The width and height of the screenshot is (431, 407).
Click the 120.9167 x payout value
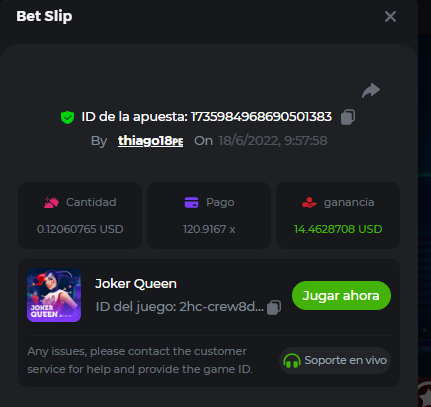(209, 229)
